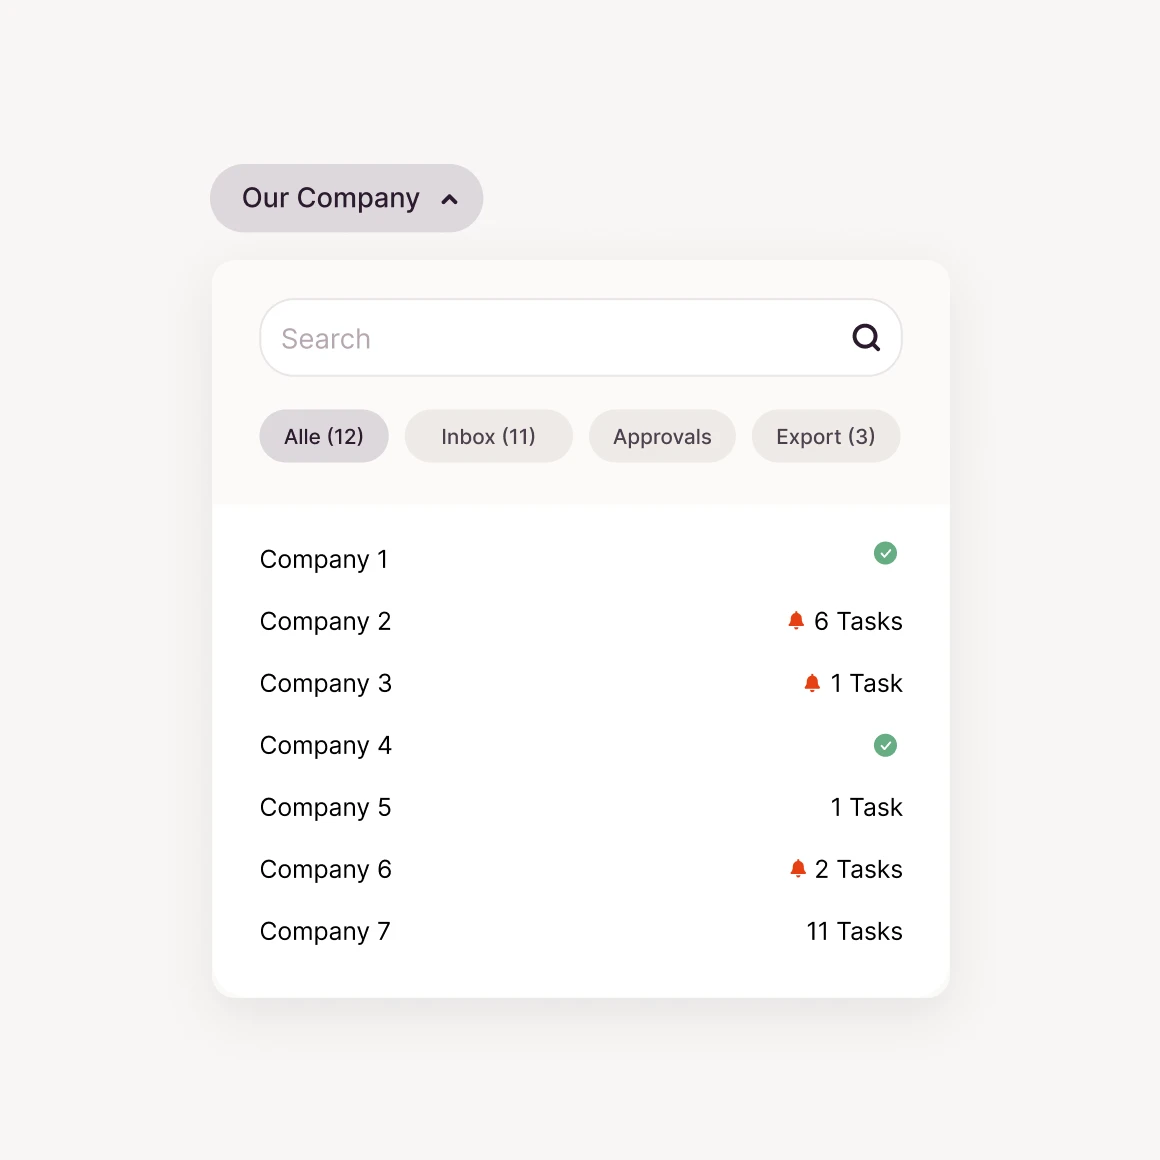Select Company 1 from the list
Viewport: 1160px width, 1160px height.
click(324, 559)
